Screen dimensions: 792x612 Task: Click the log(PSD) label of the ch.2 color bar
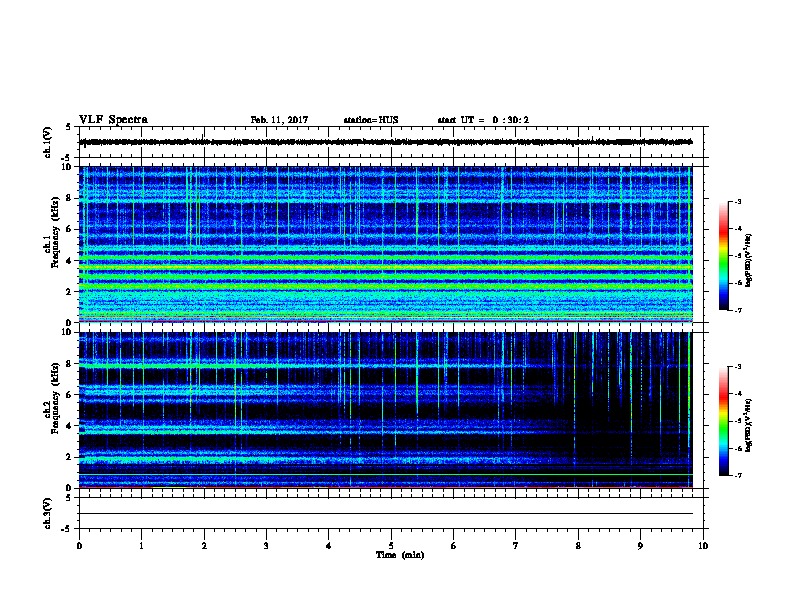(749, 425)
